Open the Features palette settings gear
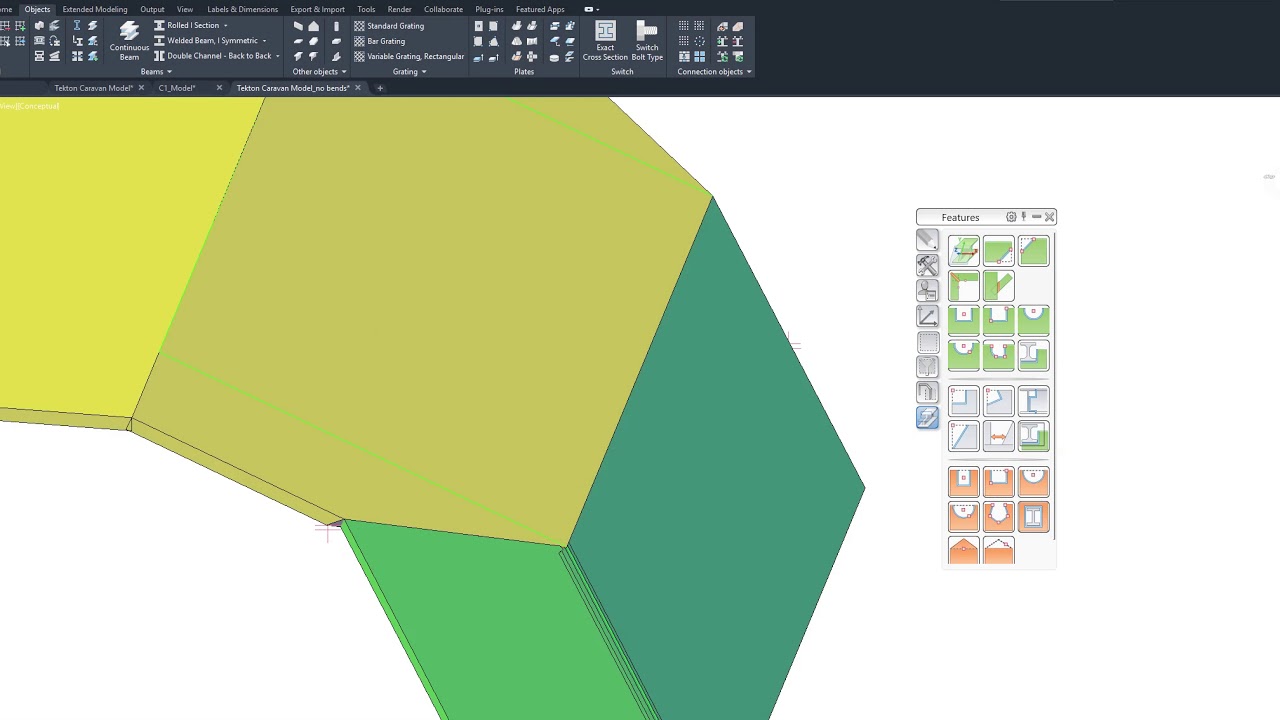 (1011, 217)
